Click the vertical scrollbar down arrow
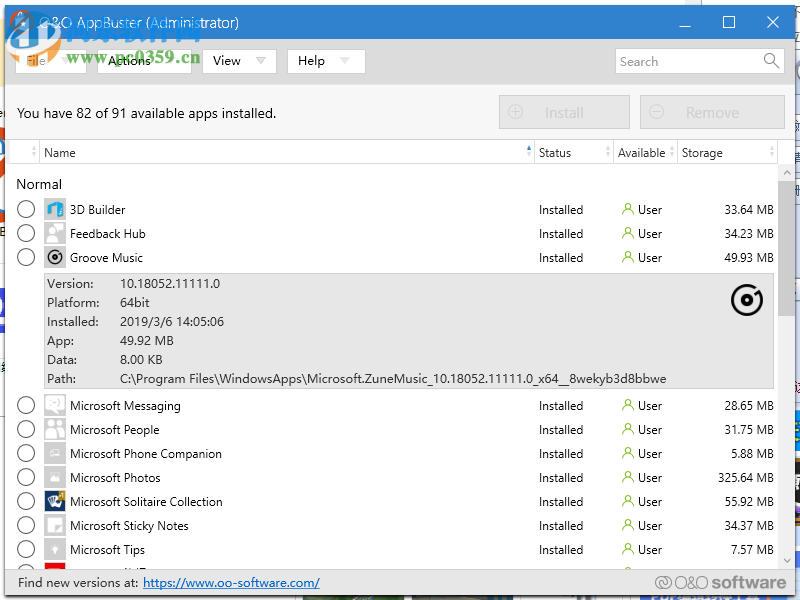Viewport: 800px width, 600px height. coord(787,560)
